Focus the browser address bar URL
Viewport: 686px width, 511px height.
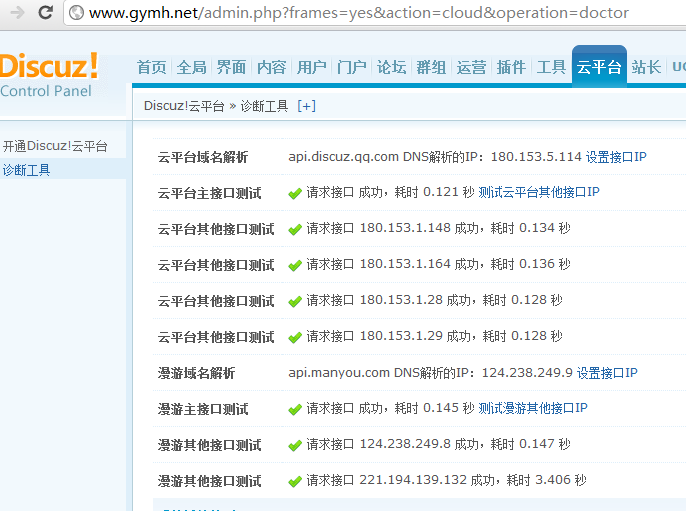(x=359, y=13)
